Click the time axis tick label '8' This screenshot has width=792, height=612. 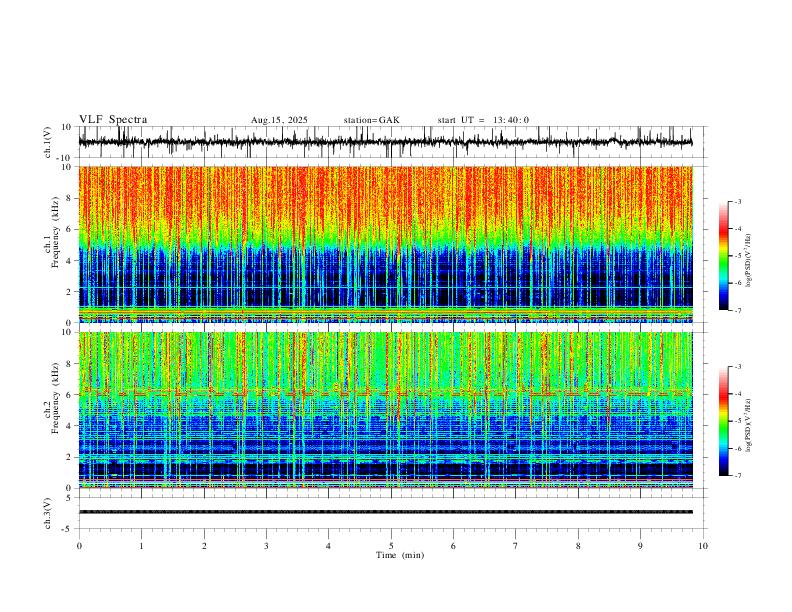pos(578,546)
